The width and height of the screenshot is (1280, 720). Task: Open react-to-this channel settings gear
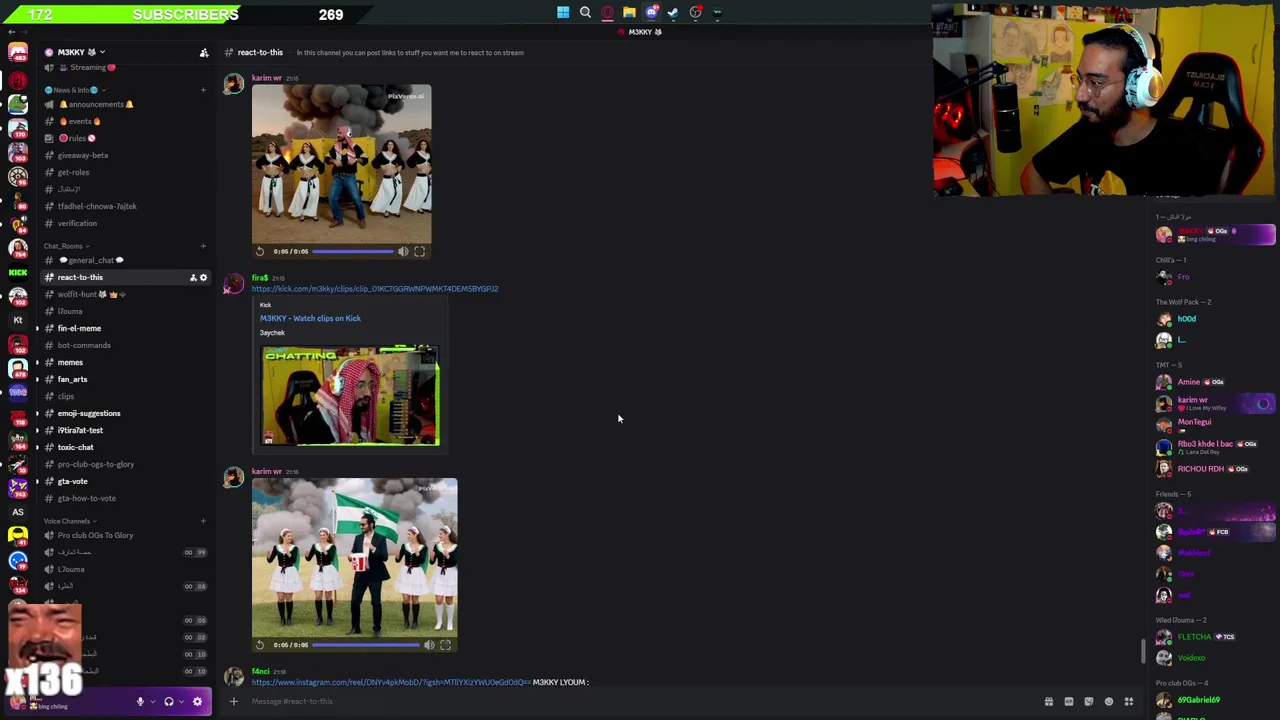coord(203,277)
